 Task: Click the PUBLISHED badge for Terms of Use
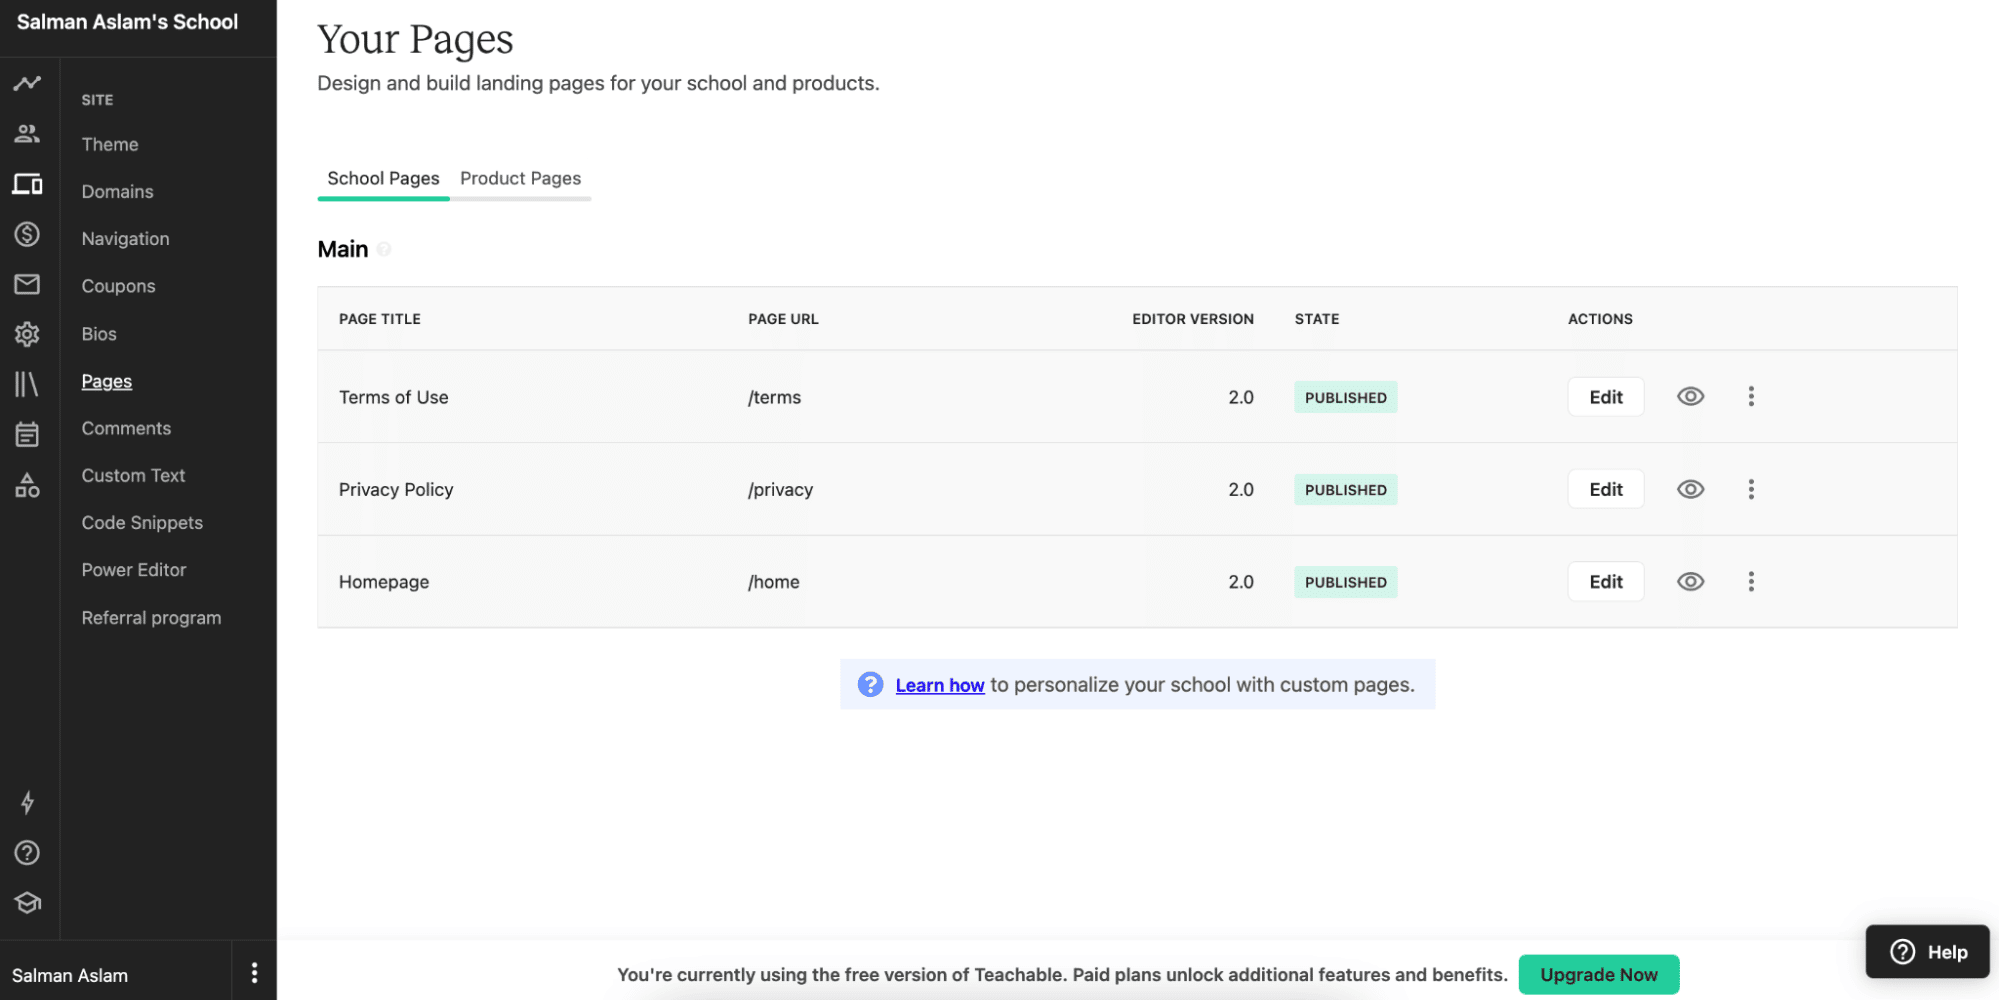pyautogui.click(x=1345, y=397)
